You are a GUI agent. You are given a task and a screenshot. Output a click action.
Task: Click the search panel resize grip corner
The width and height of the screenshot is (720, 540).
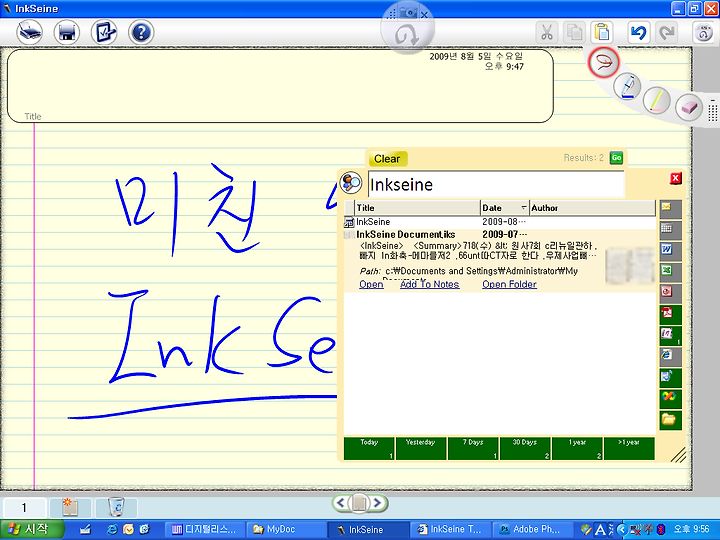(678, 454)
